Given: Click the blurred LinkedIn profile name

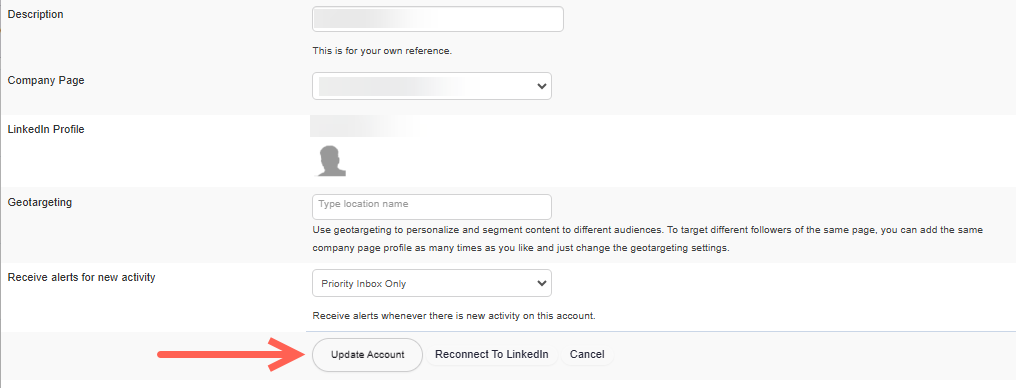Looking at the screenshot, I should [363, 126].
